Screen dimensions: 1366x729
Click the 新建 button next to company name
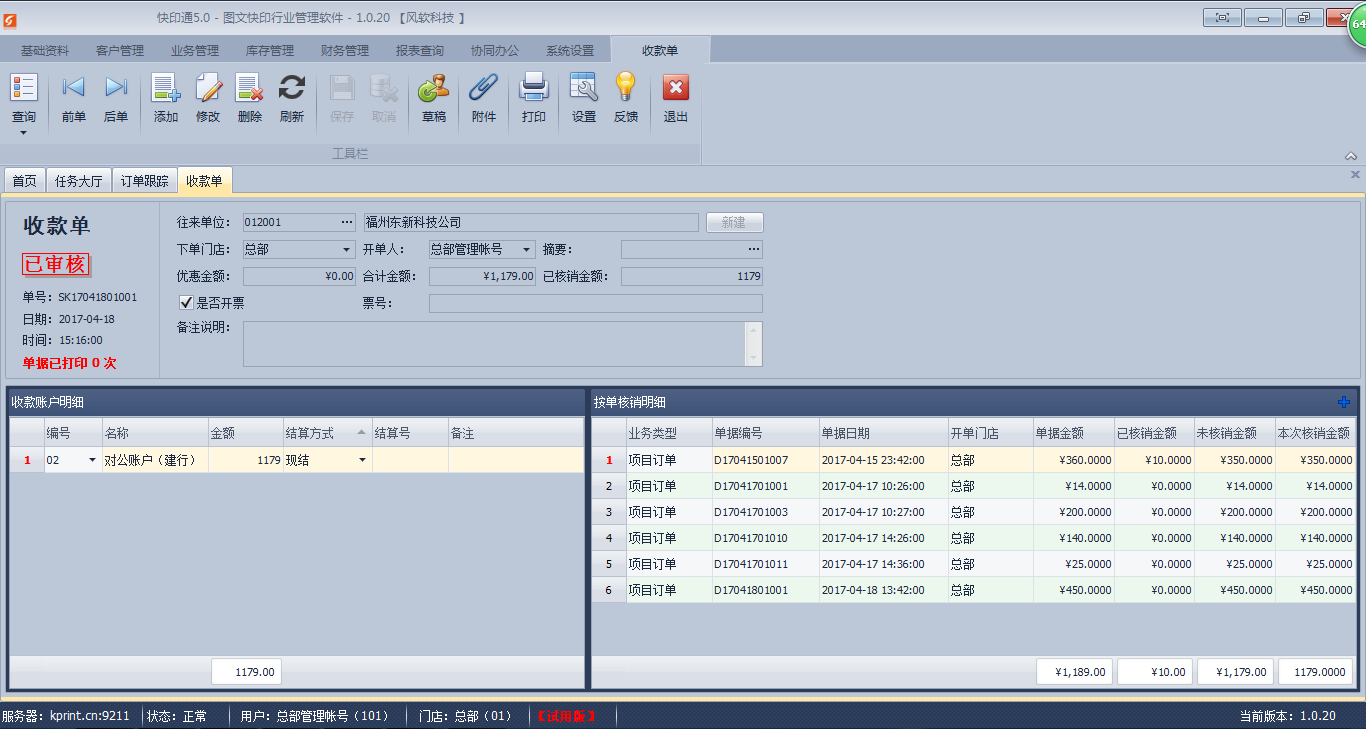point(735,222)
